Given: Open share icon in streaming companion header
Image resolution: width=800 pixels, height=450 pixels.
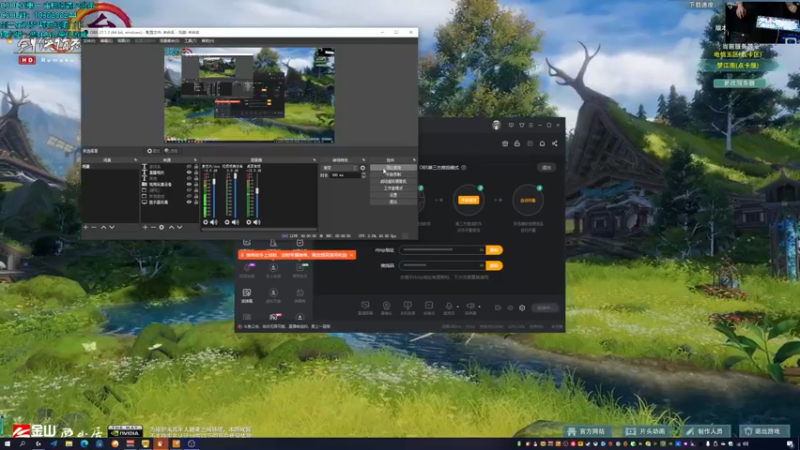Looking at the screenshot, I should point(555,143).
